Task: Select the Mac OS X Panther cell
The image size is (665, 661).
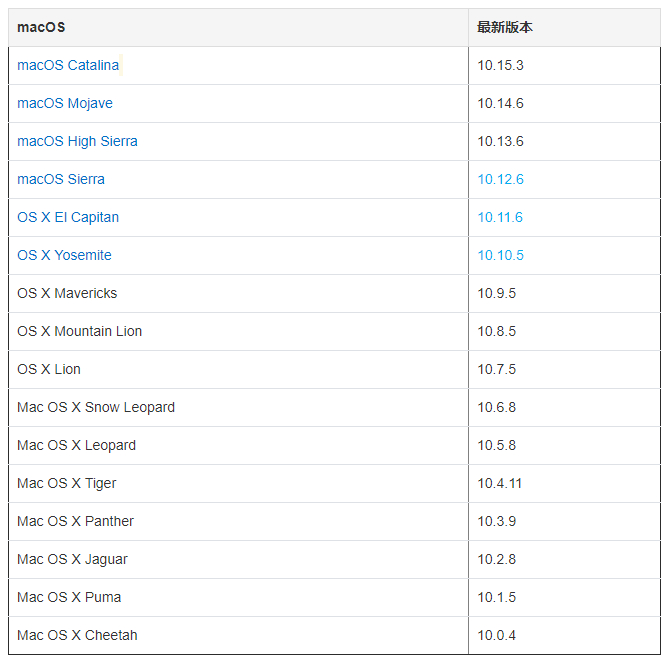Action: pyautogui.click(x=238, y=522)
